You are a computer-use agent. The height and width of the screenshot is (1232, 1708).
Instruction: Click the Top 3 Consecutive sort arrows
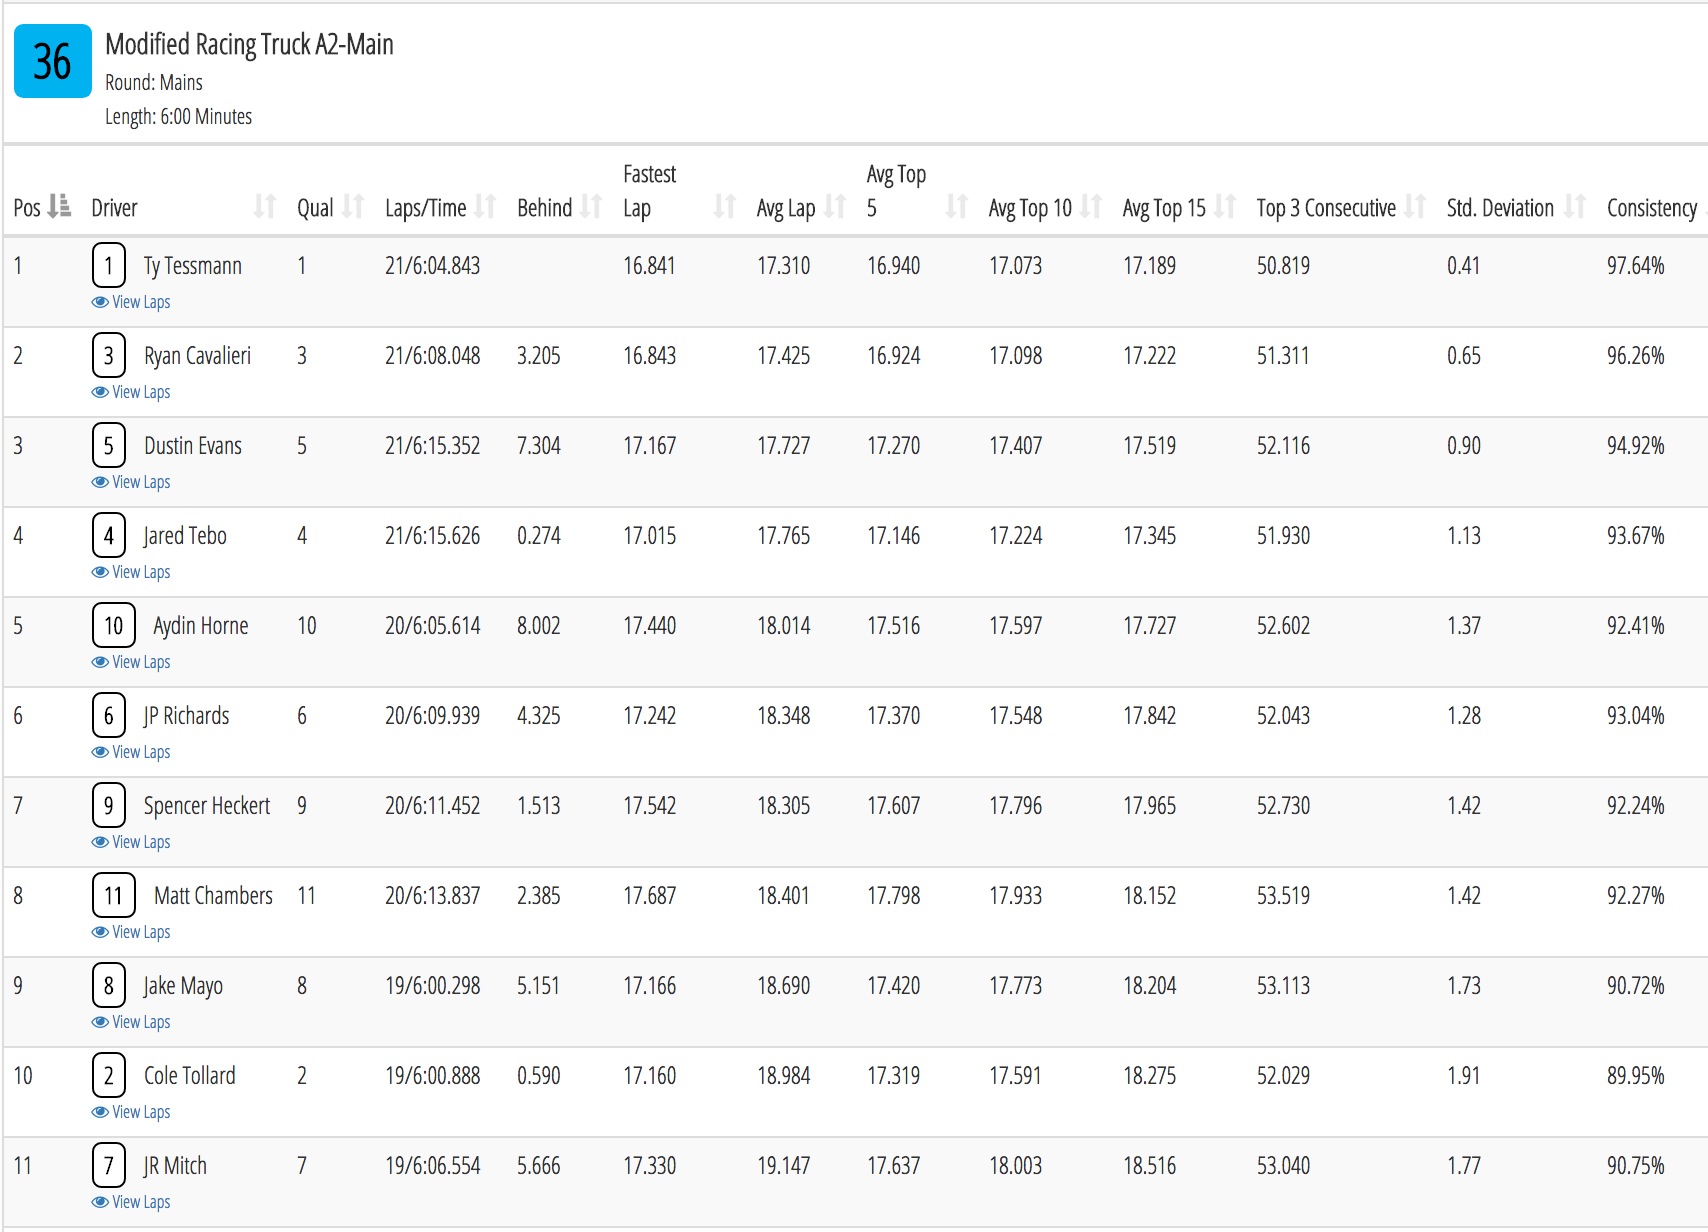pos(1415,207)
